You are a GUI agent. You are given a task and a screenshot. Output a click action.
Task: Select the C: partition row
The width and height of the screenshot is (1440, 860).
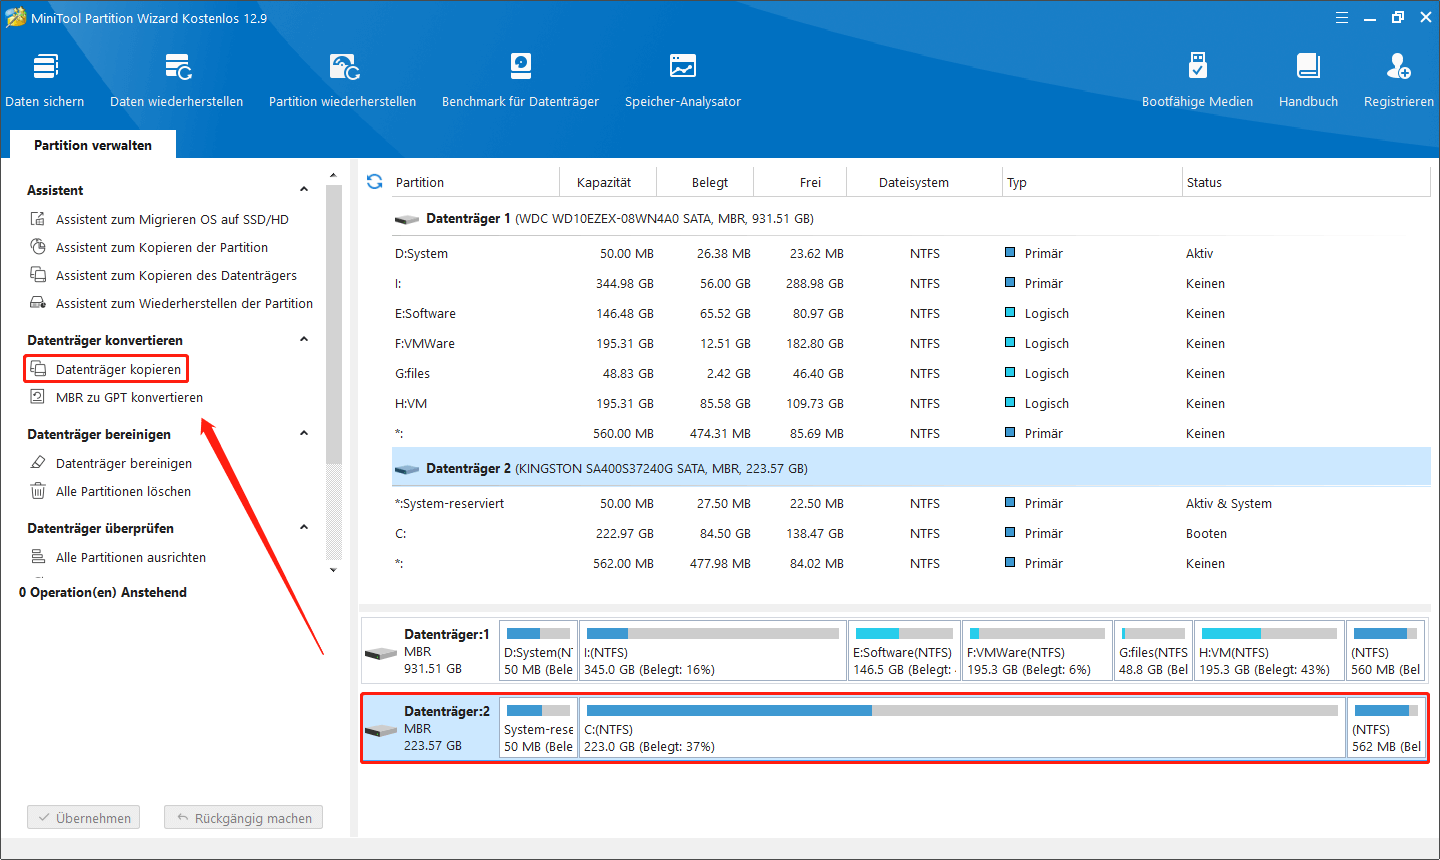[910, 534]
